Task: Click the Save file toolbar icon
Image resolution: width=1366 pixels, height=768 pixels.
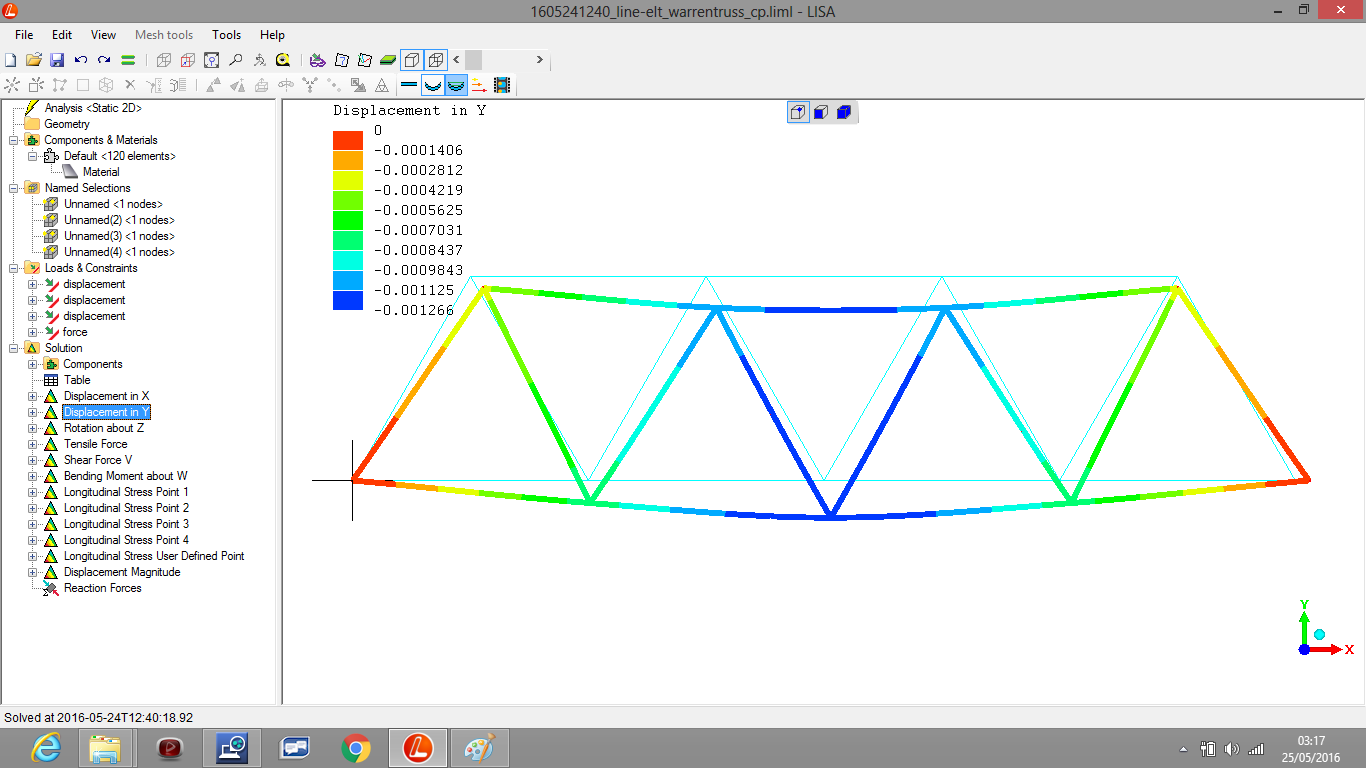Action: coord(57,60)
